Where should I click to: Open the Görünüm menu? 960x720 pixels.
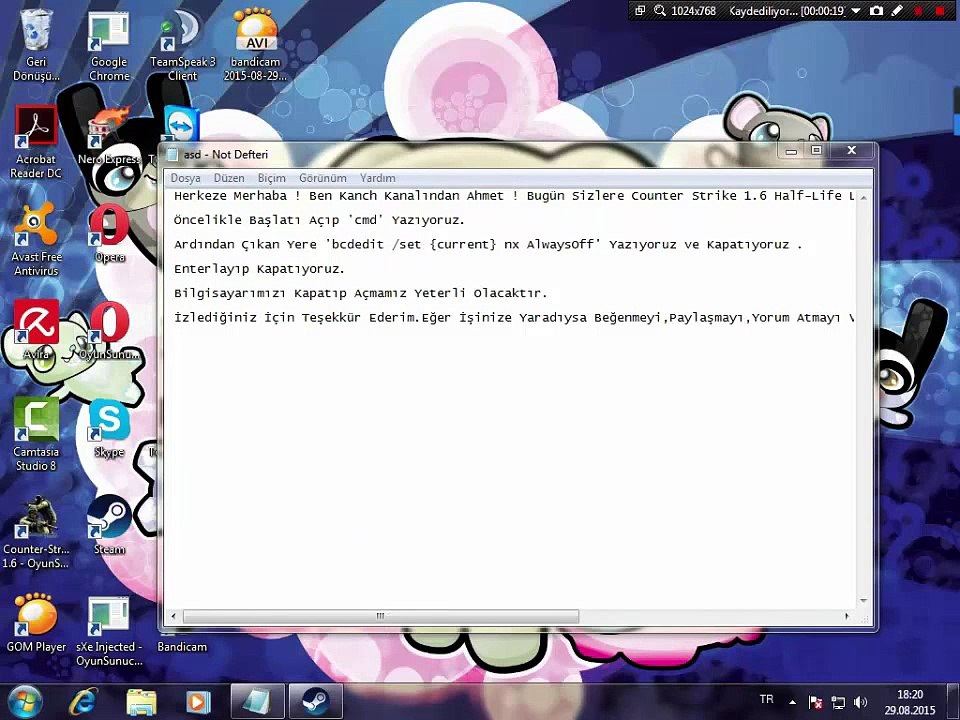pos(323,178)
